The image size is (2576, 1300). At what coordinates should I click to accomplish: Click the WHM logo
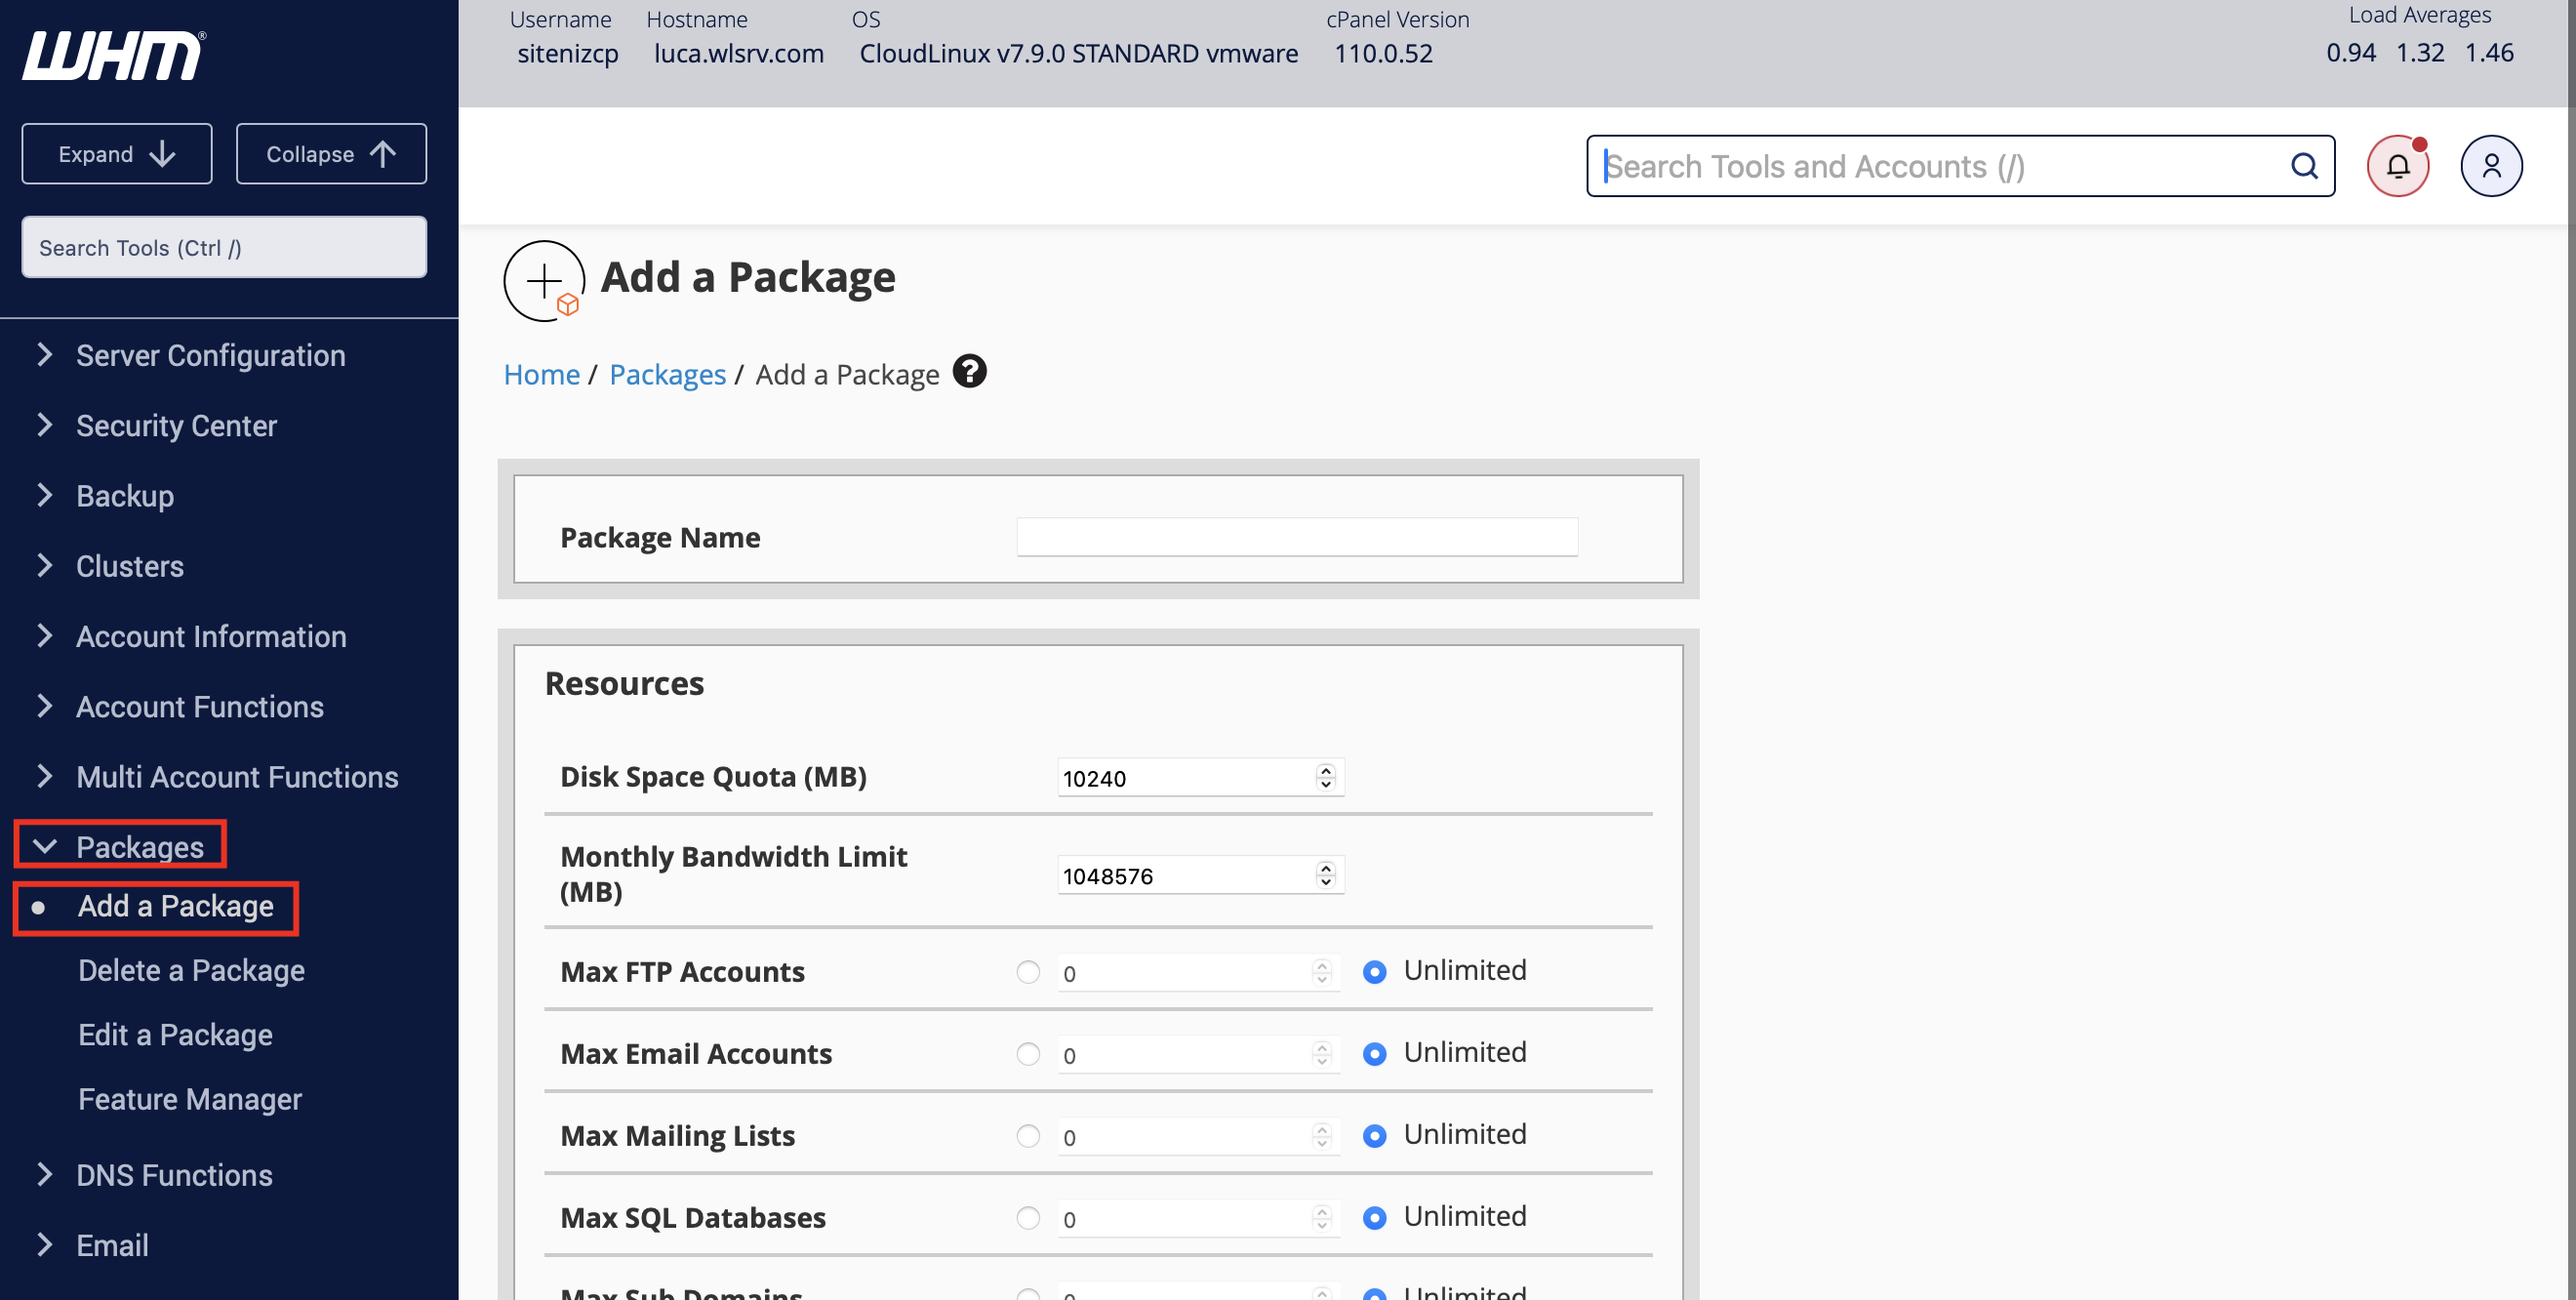(114, 54)
